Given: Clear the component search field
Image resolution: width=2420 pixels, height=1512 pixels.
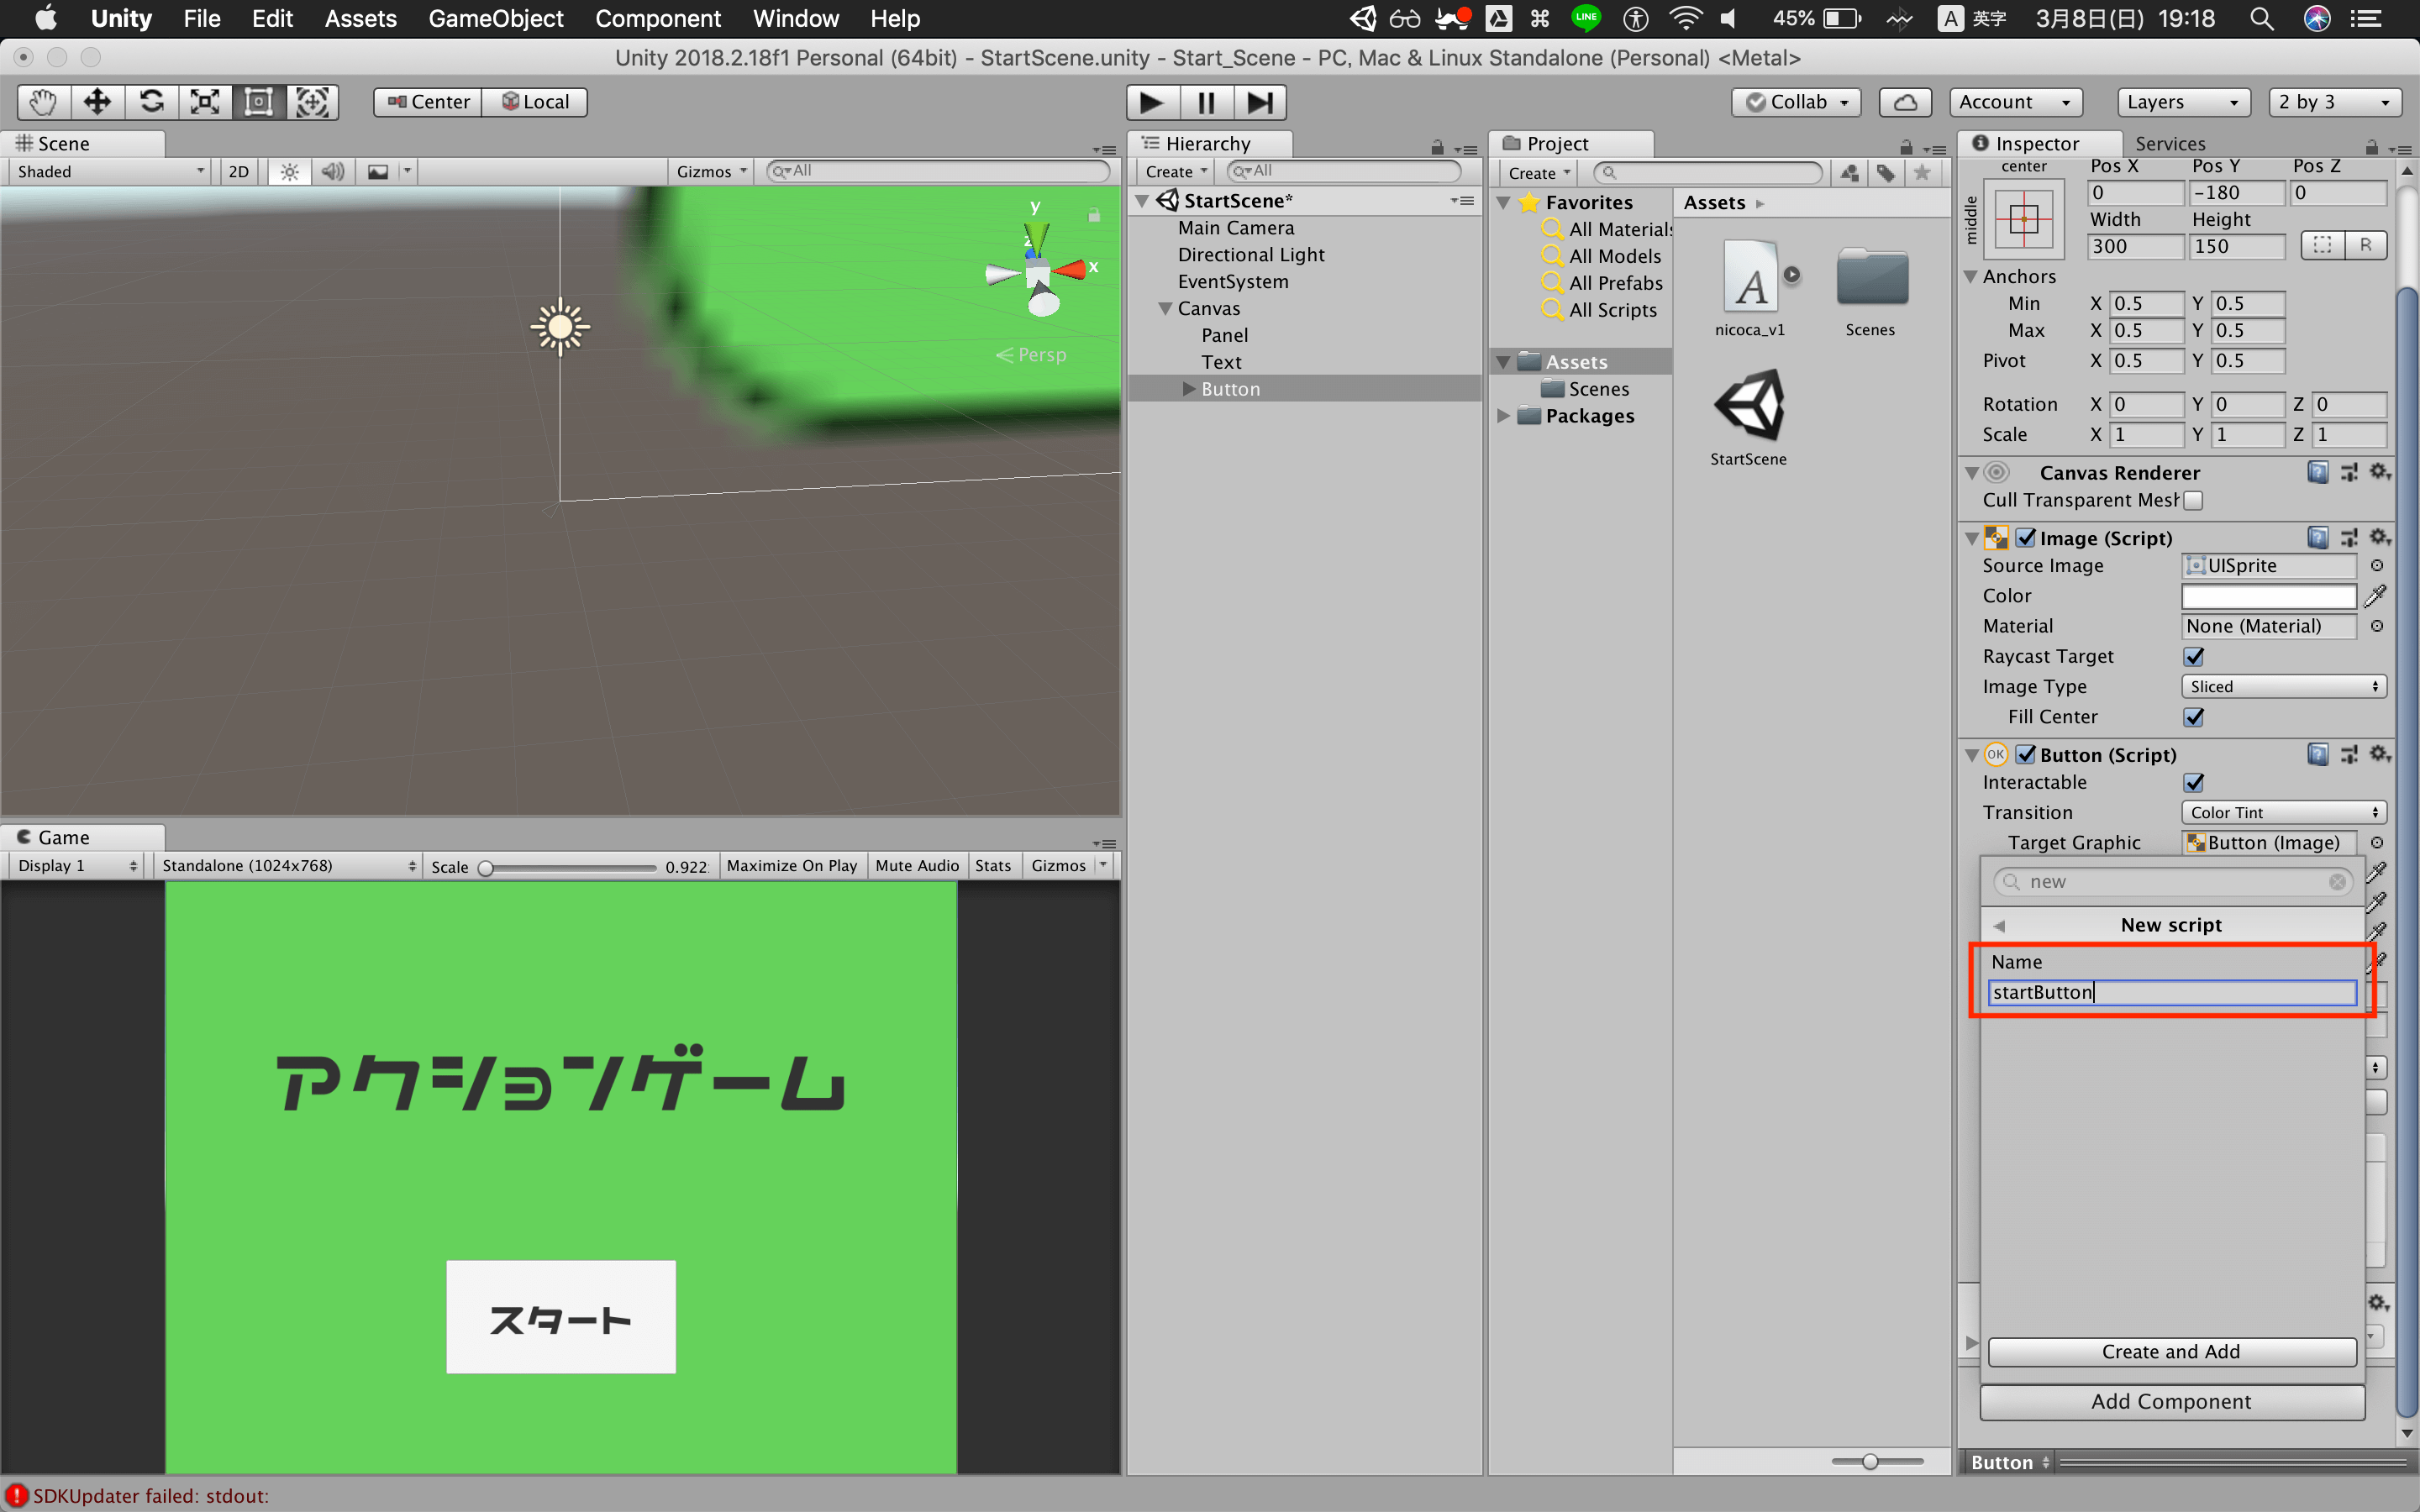Looking at the screenshot, I should 2337,881.
